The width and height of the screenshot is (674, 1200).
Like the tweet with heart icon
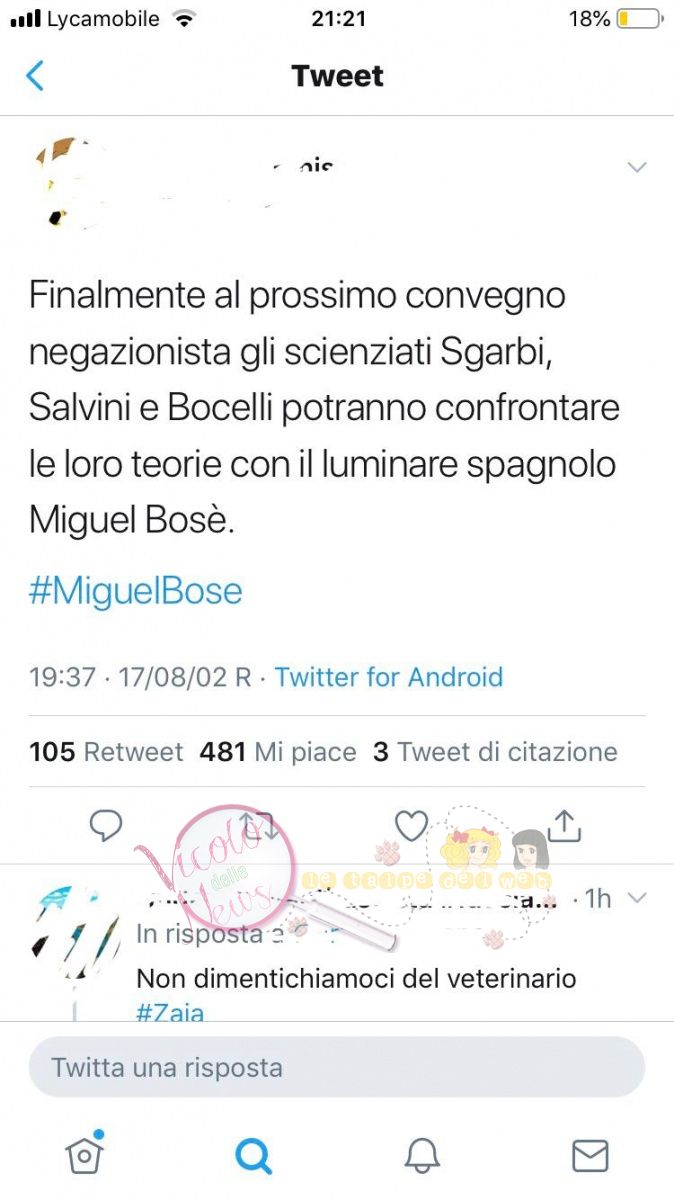pos(411,826)
